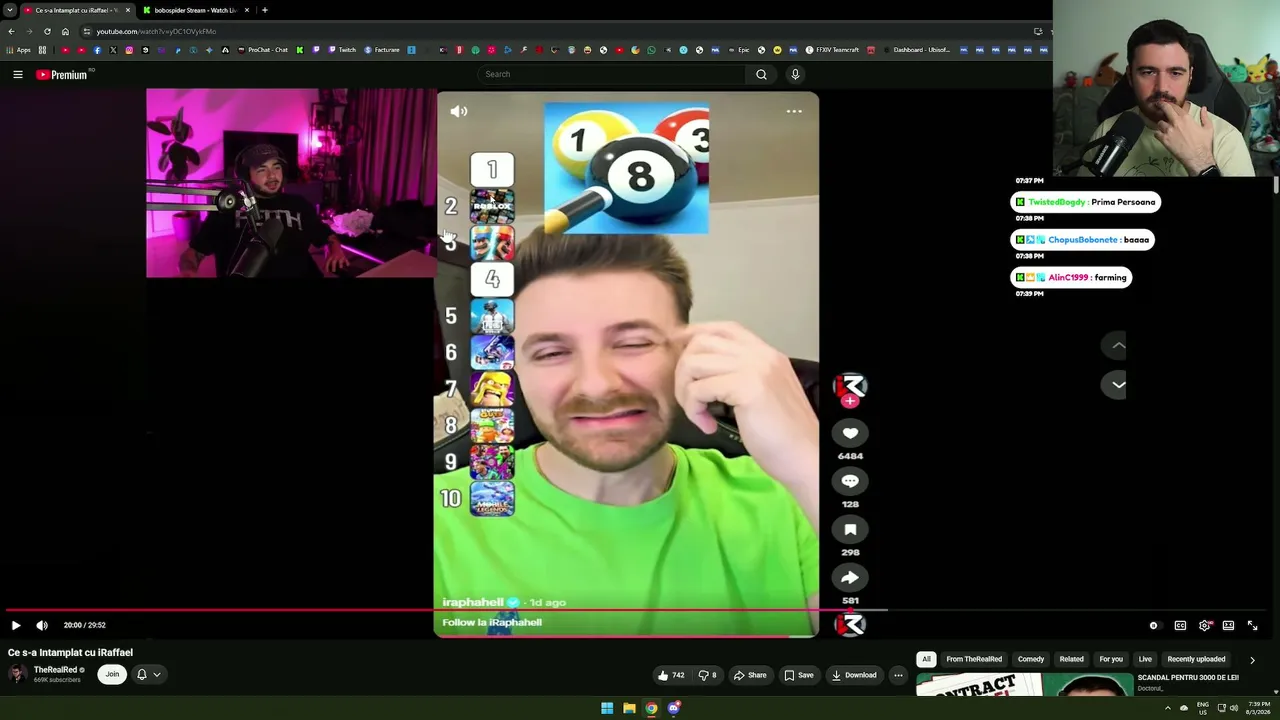
Task: Open the Instagram bookmark icon
Action: pos(129,50)
